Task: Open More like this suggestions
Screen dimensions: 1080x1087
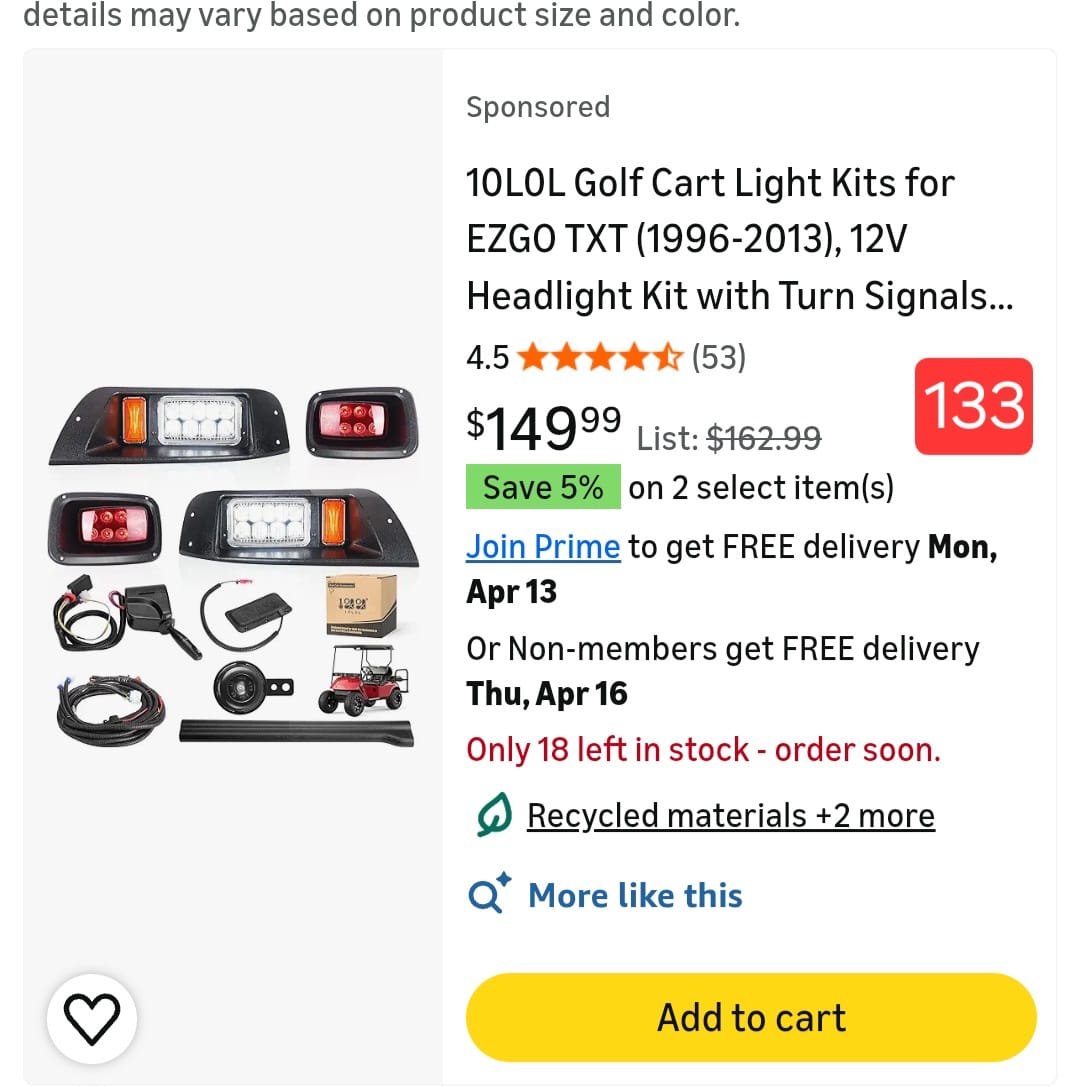Action: coord(635,895)
